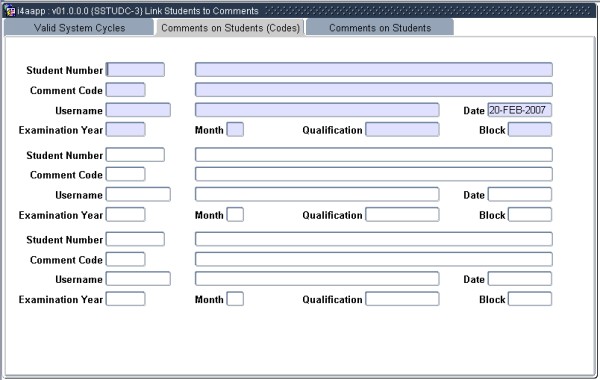Click the second record's Comment Code field
The height and width of the screenshot is (380, 600).
[x=126, y=175]
